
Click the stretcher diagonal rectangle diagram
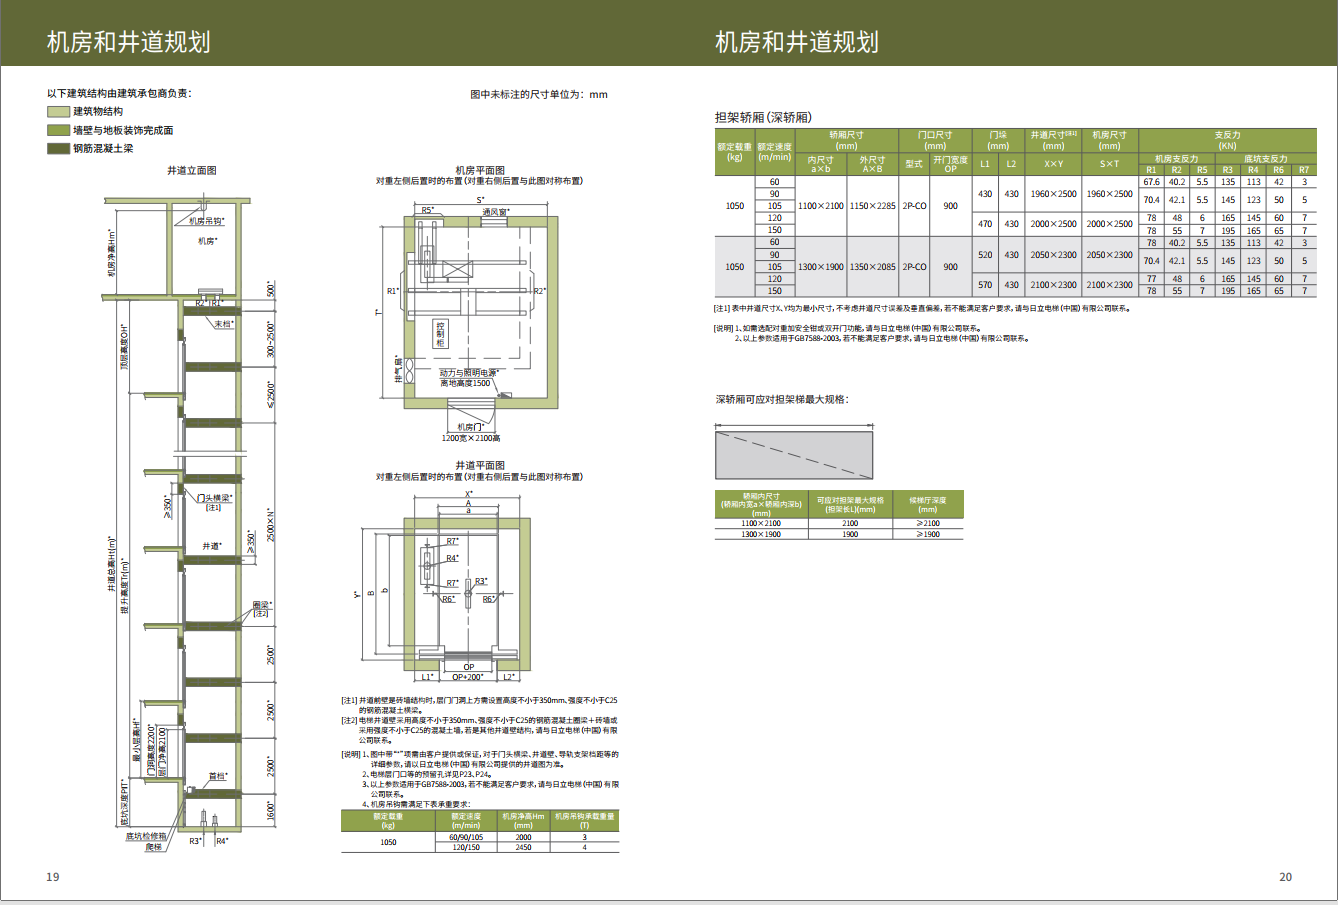pyautogui.click(x=794, y=455)
